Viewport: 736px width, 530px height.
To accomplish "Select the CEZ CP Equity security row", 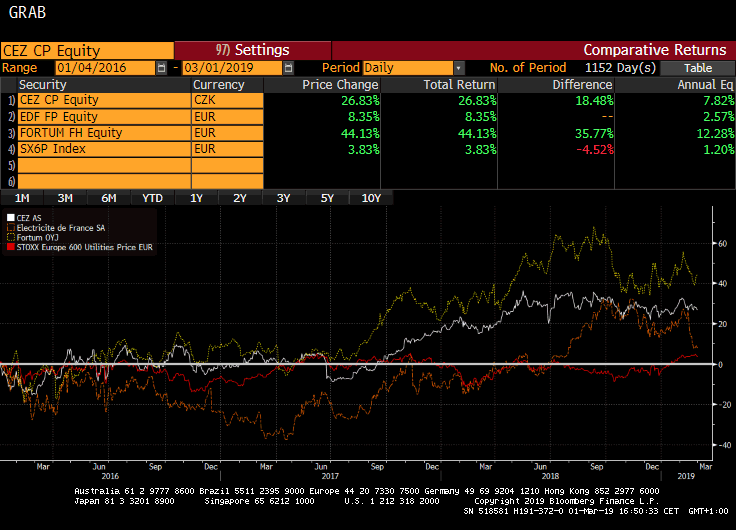I will click(104, 100).
